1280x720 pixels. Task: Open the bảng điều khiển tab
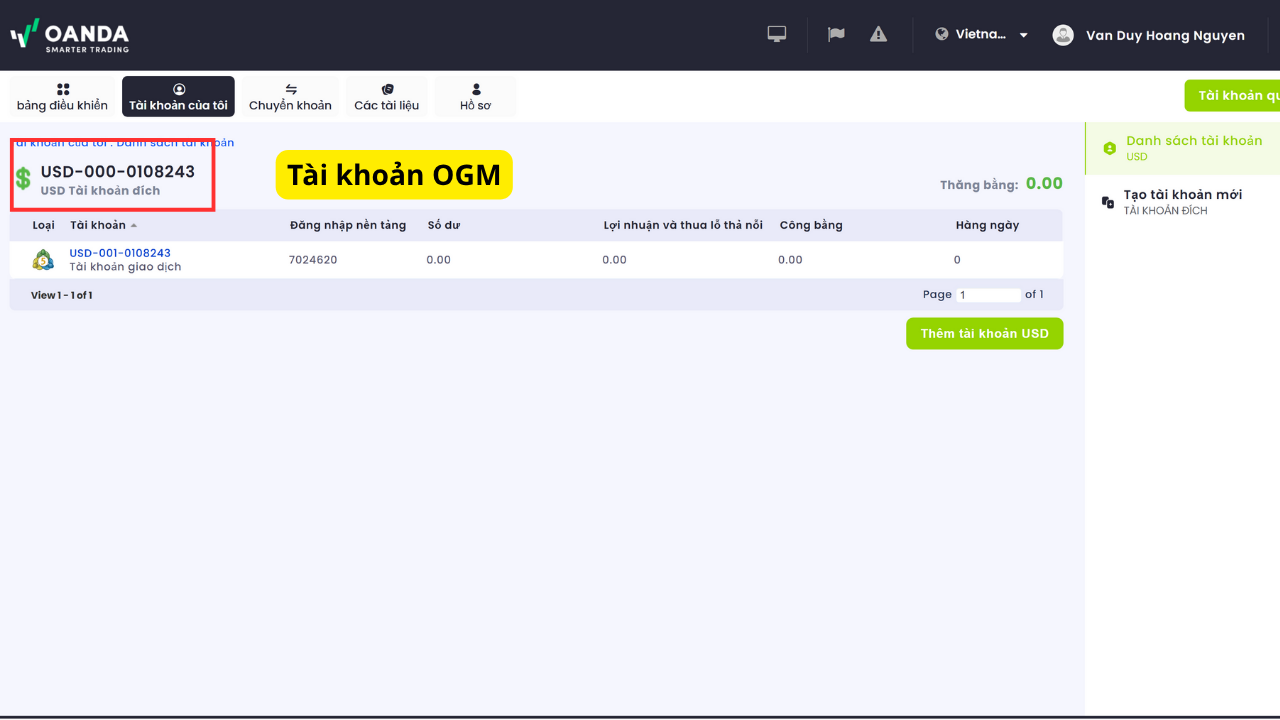pos(62,97)
